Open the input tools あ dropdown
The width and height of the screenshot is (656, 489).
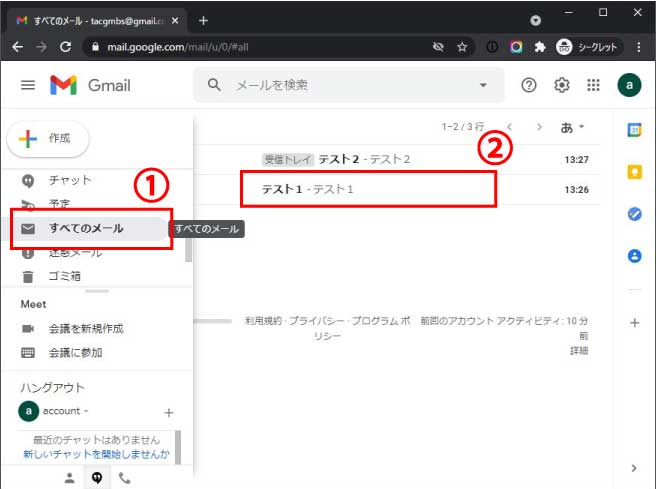[x=574, y=127]
